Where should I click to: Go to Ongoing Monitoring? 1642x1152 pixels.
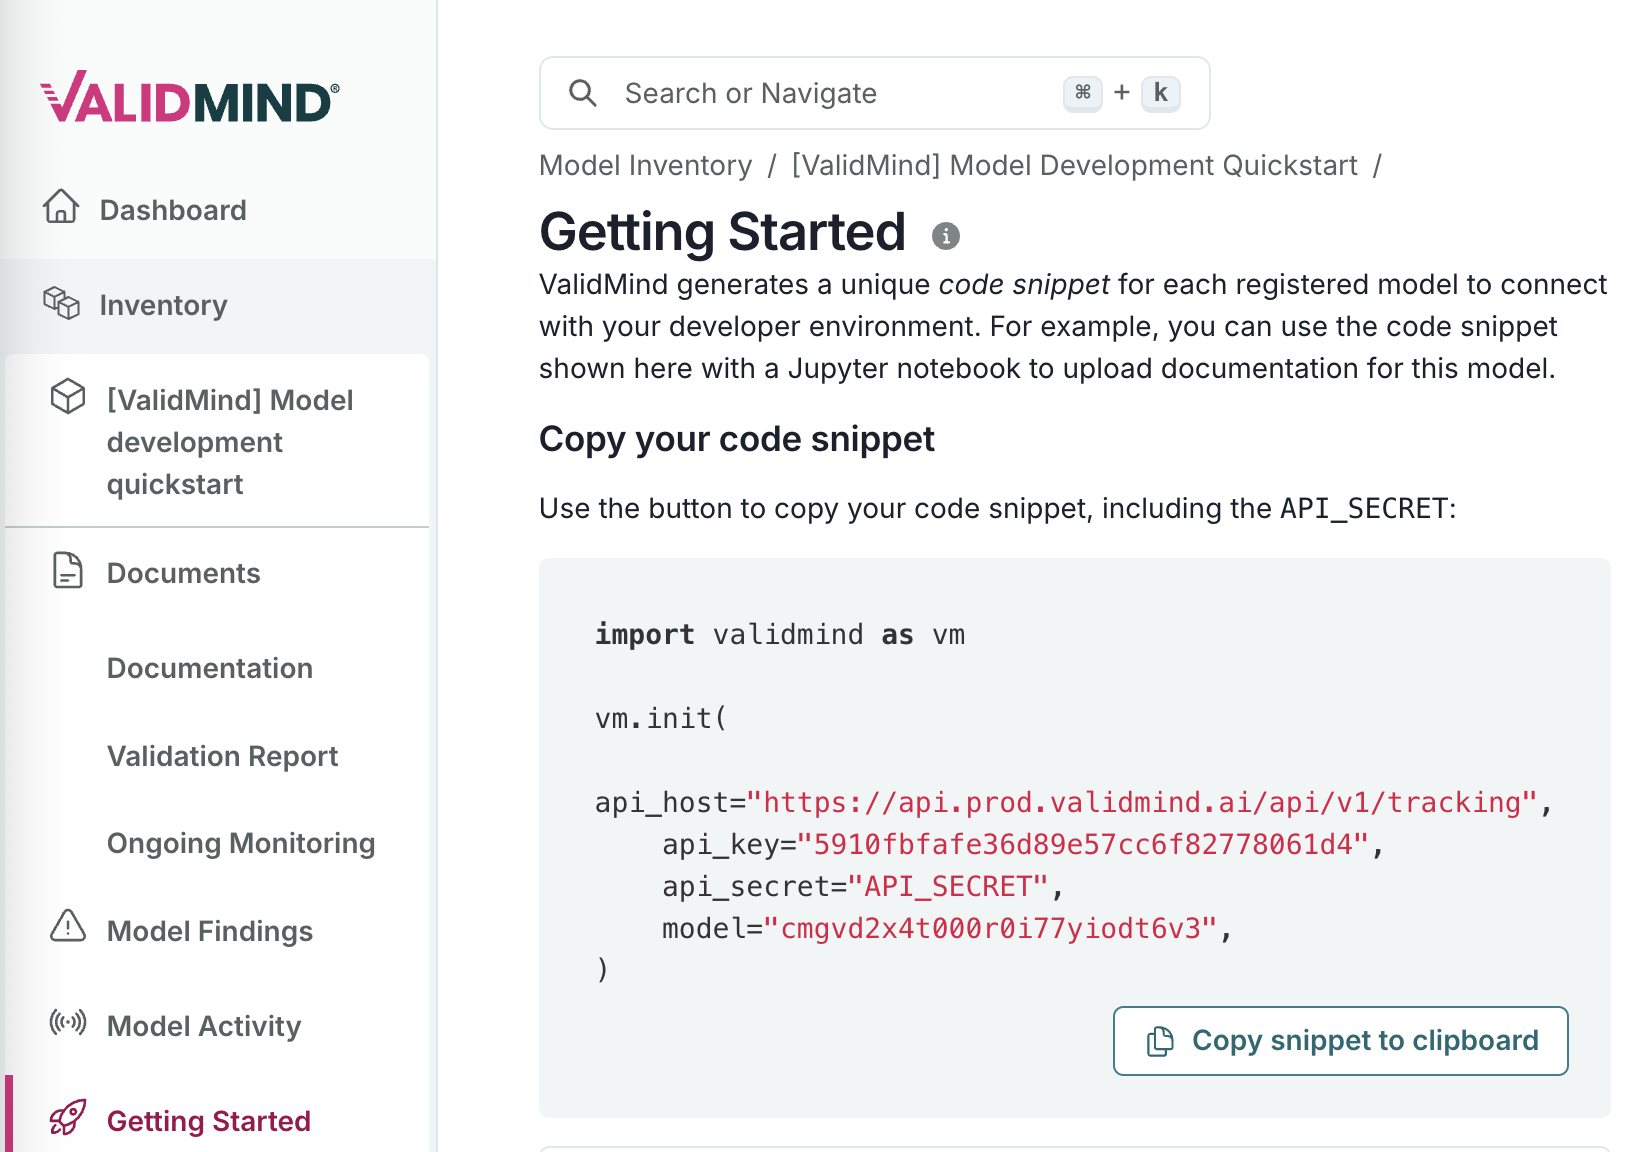pyautogui.click(x=241, y=843)
